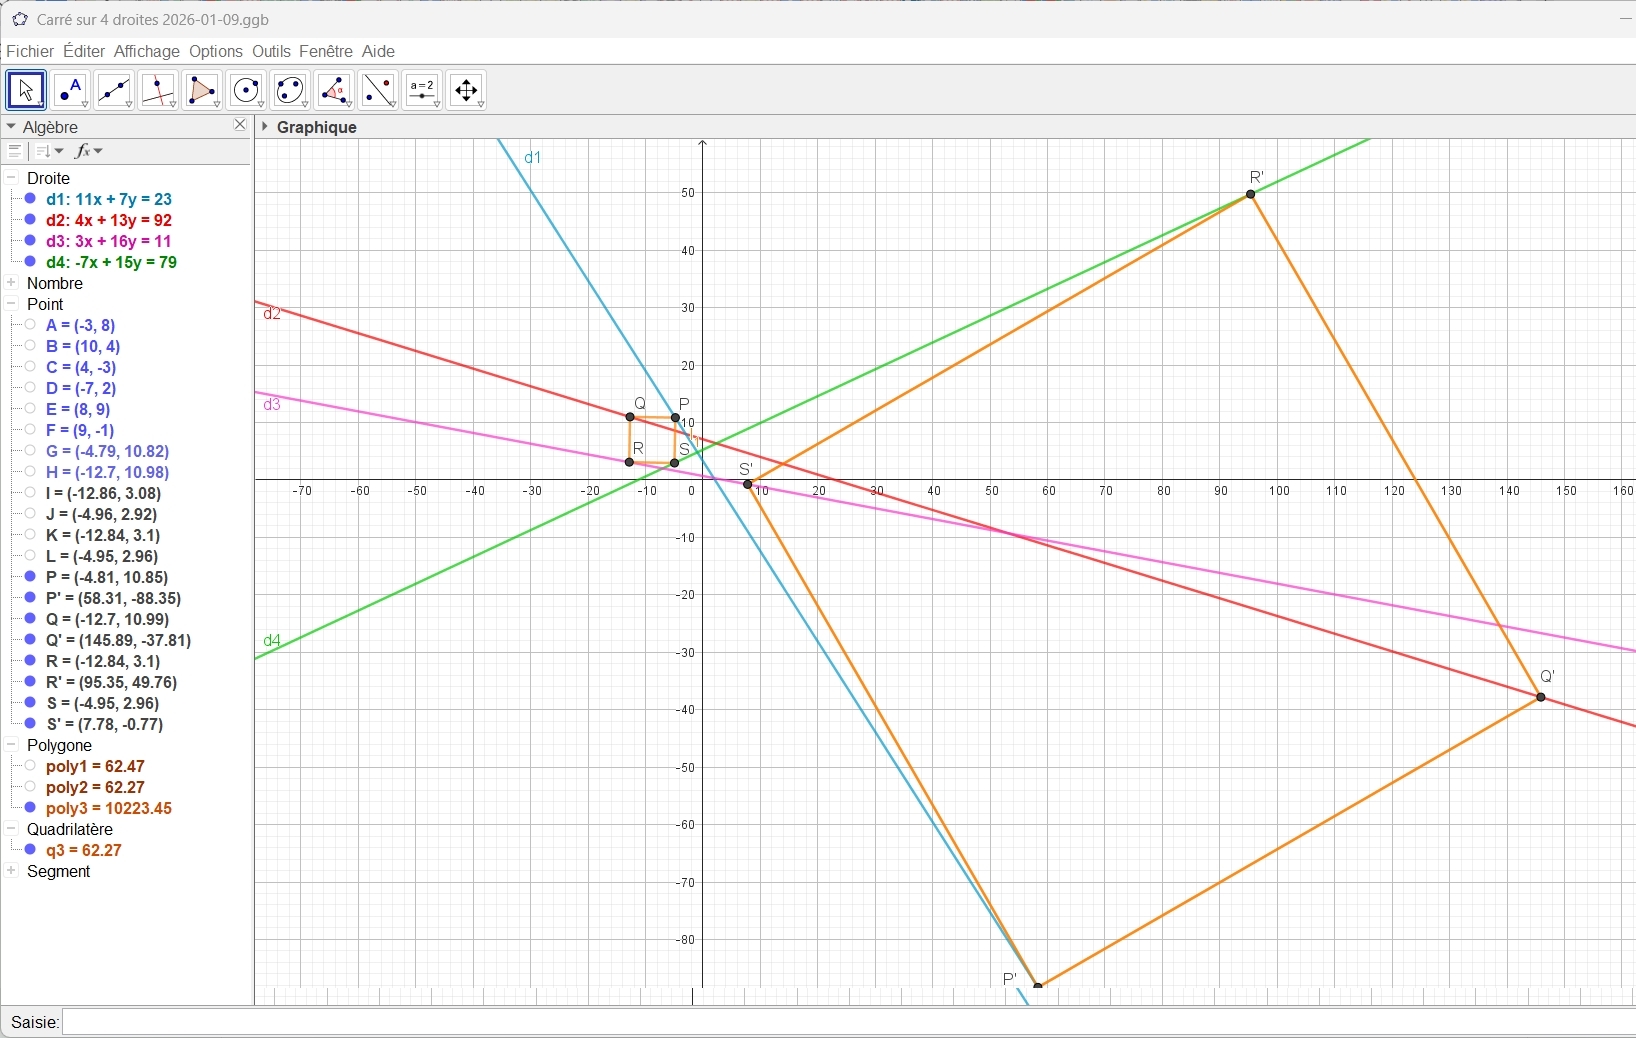Select point S' on the graph
This screenshot has height=1038, width=1636.
tap(749, 485)
